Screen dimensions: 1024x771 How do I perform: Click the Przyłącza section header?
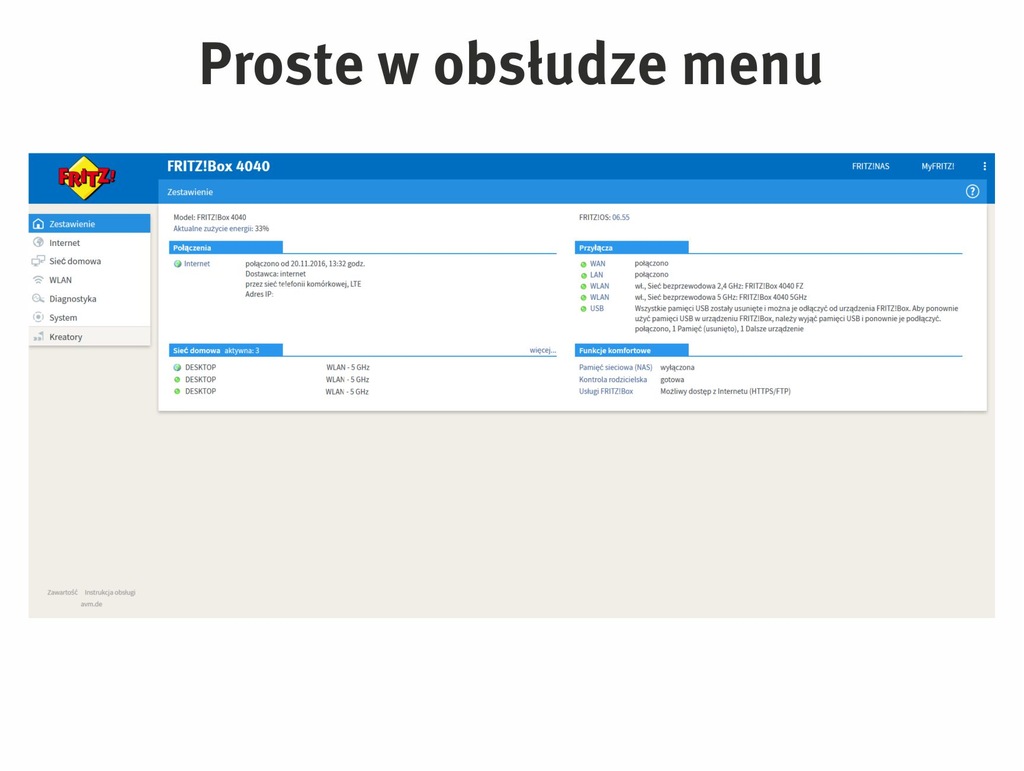coord(632,247)
